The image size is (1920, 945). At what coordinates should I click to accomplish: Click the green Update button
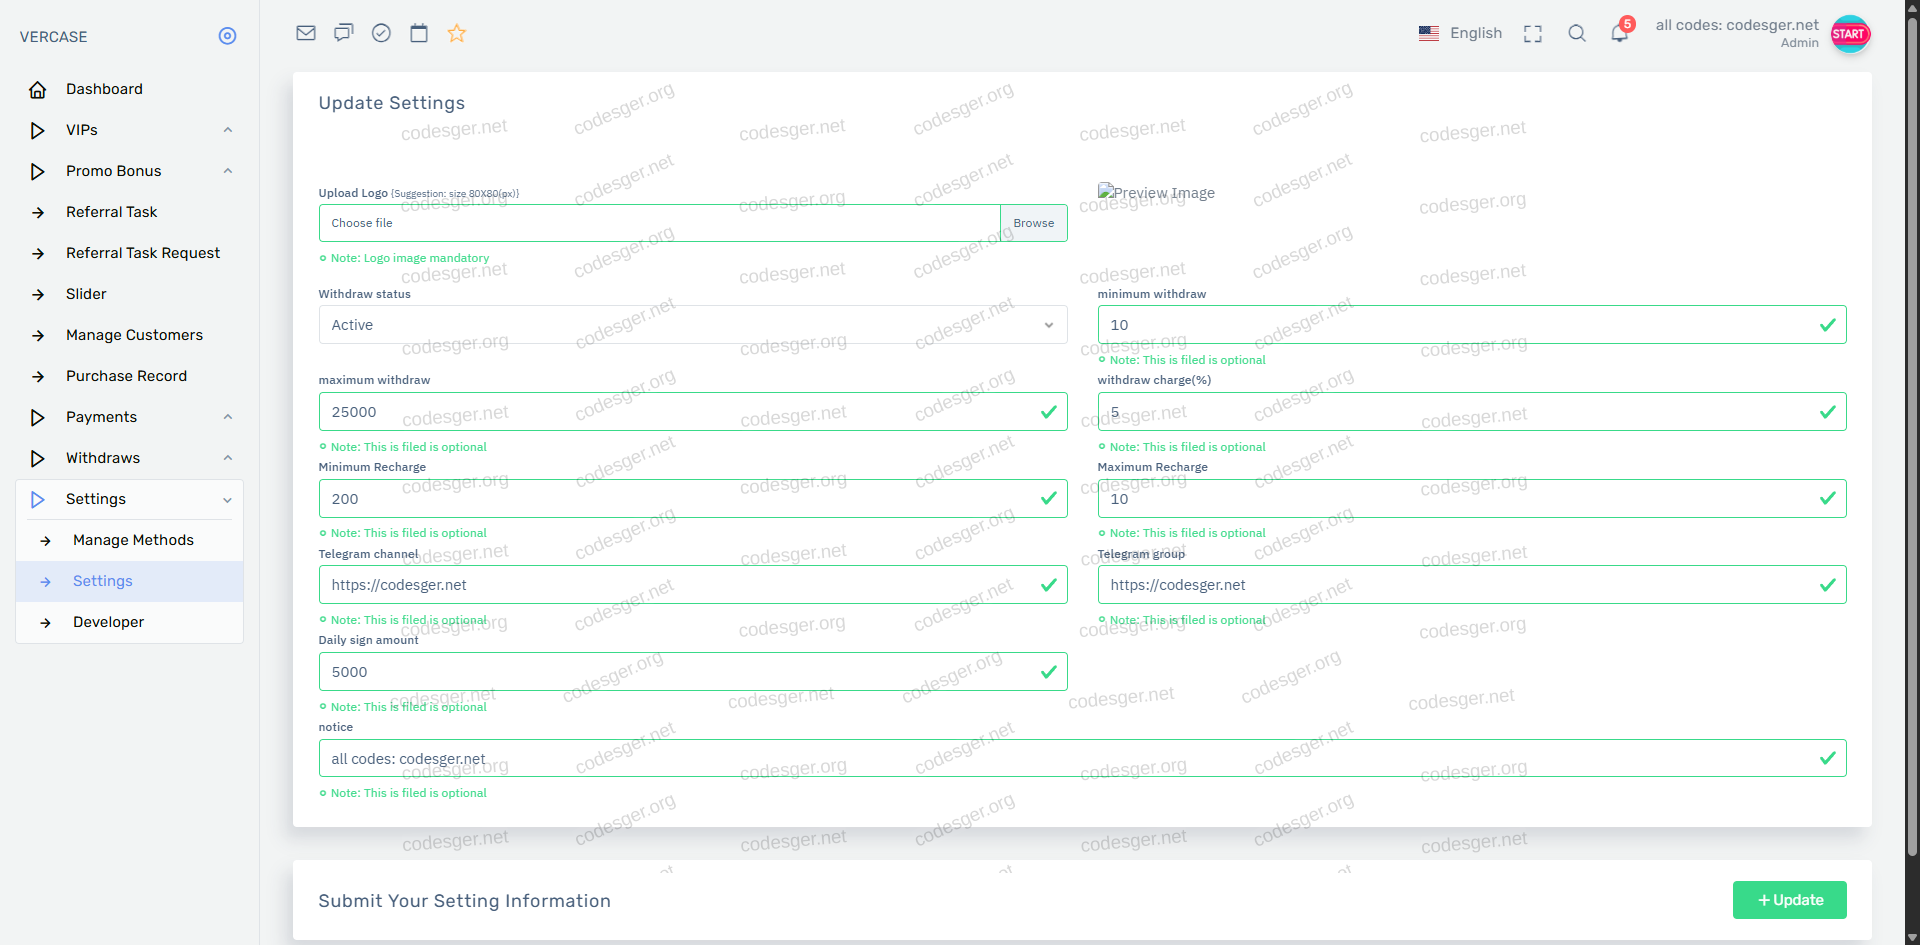point(1789,900)
